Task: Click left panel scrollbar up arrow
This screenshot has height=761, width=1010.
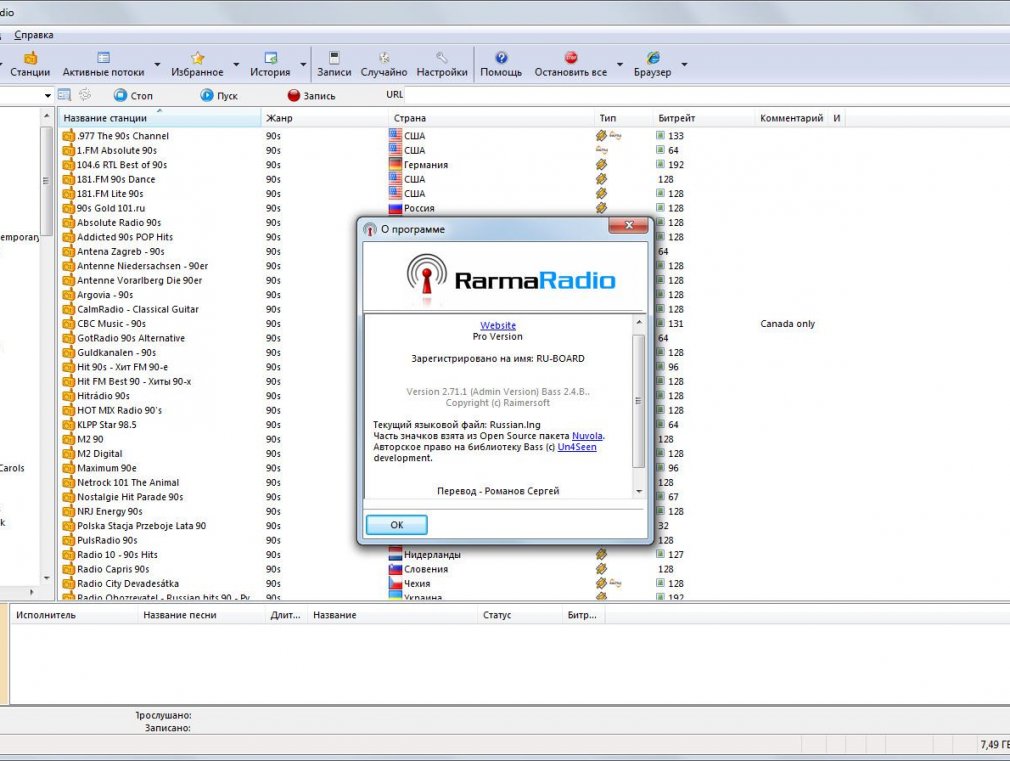Action: 46,116
